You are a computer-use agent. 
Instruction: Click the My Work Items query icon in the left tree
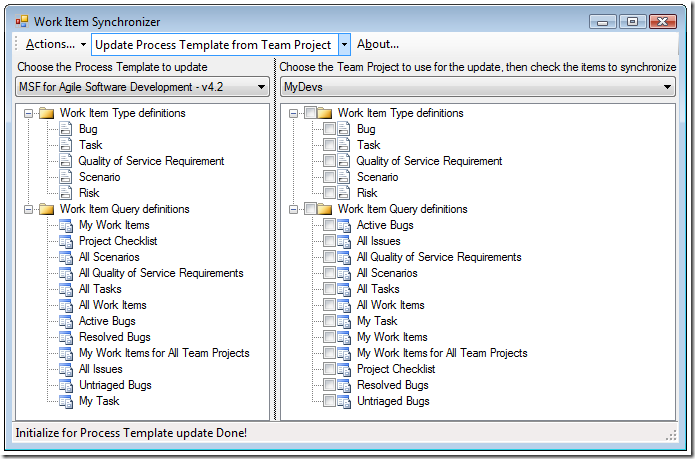66,225
